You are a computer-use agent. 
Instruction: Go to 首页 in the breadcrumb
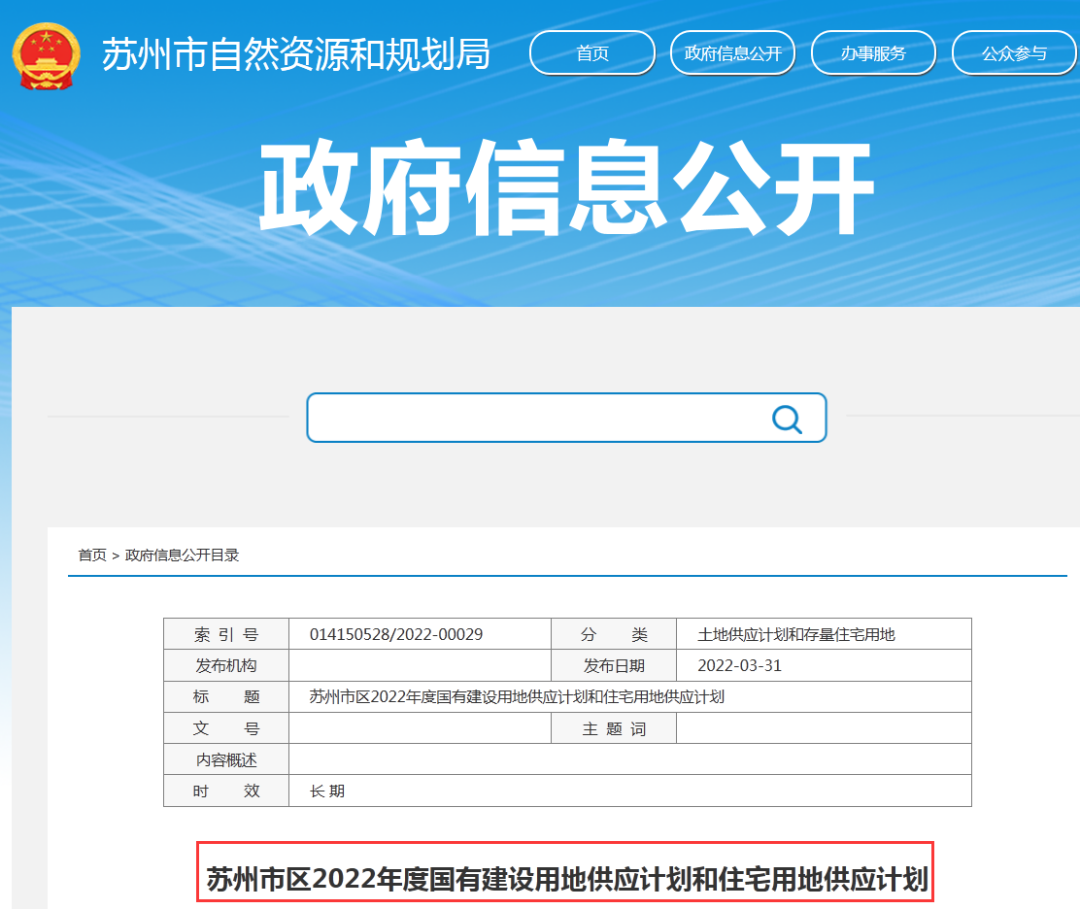(92, 555)
